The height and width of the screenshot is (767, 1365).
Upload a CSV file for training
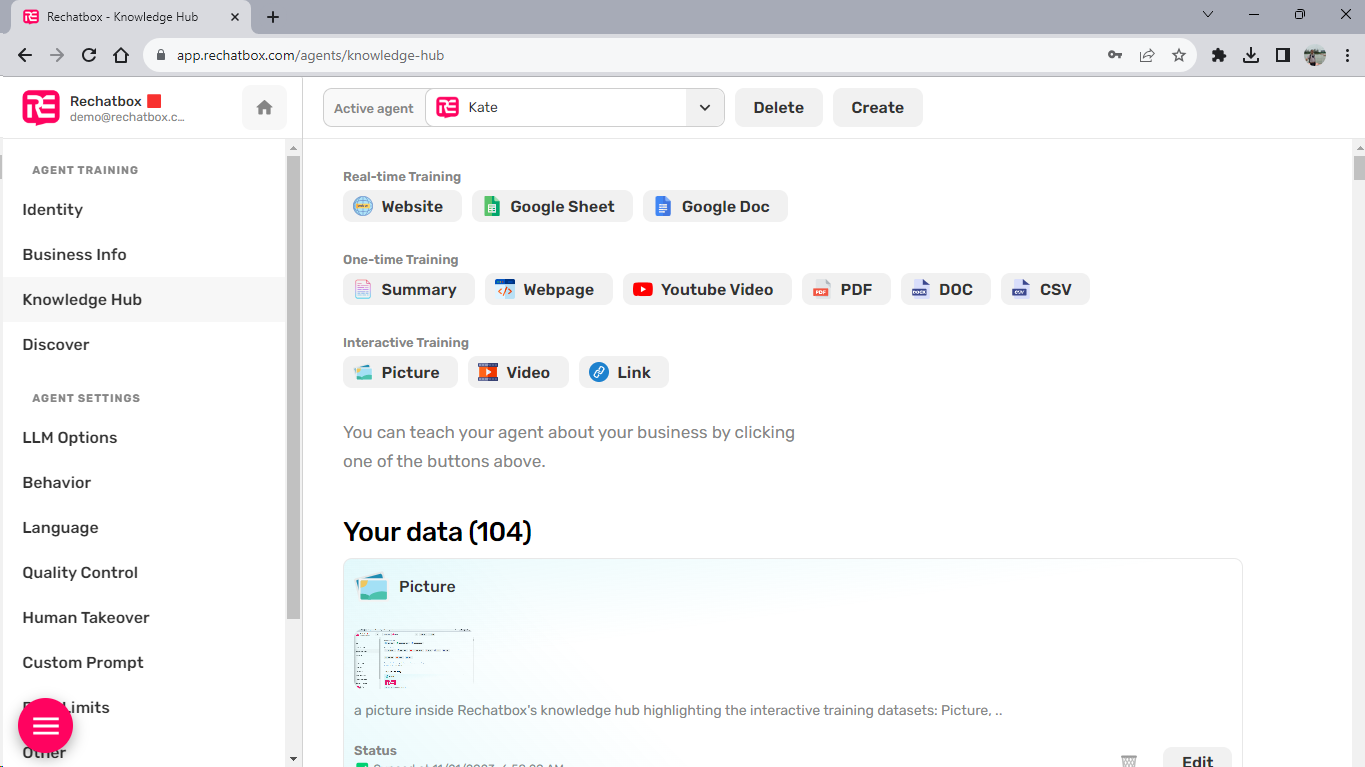click(x=1045, y=289)
